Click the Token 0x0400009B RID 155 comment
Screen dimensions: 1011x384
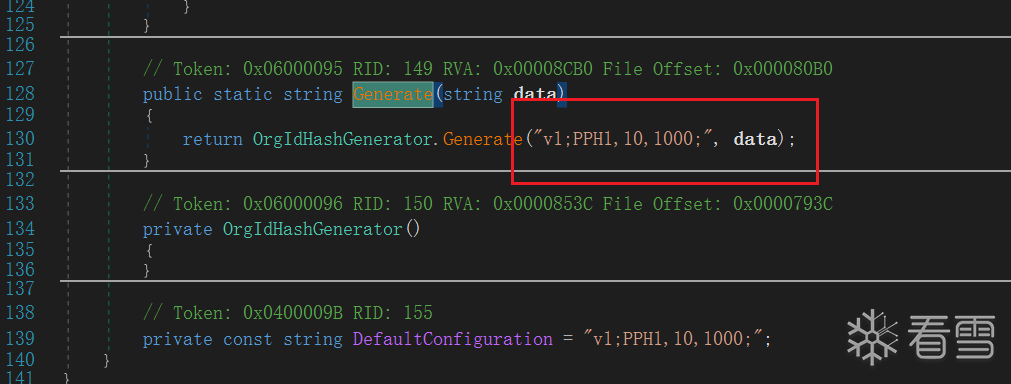[x=288, y=312]
